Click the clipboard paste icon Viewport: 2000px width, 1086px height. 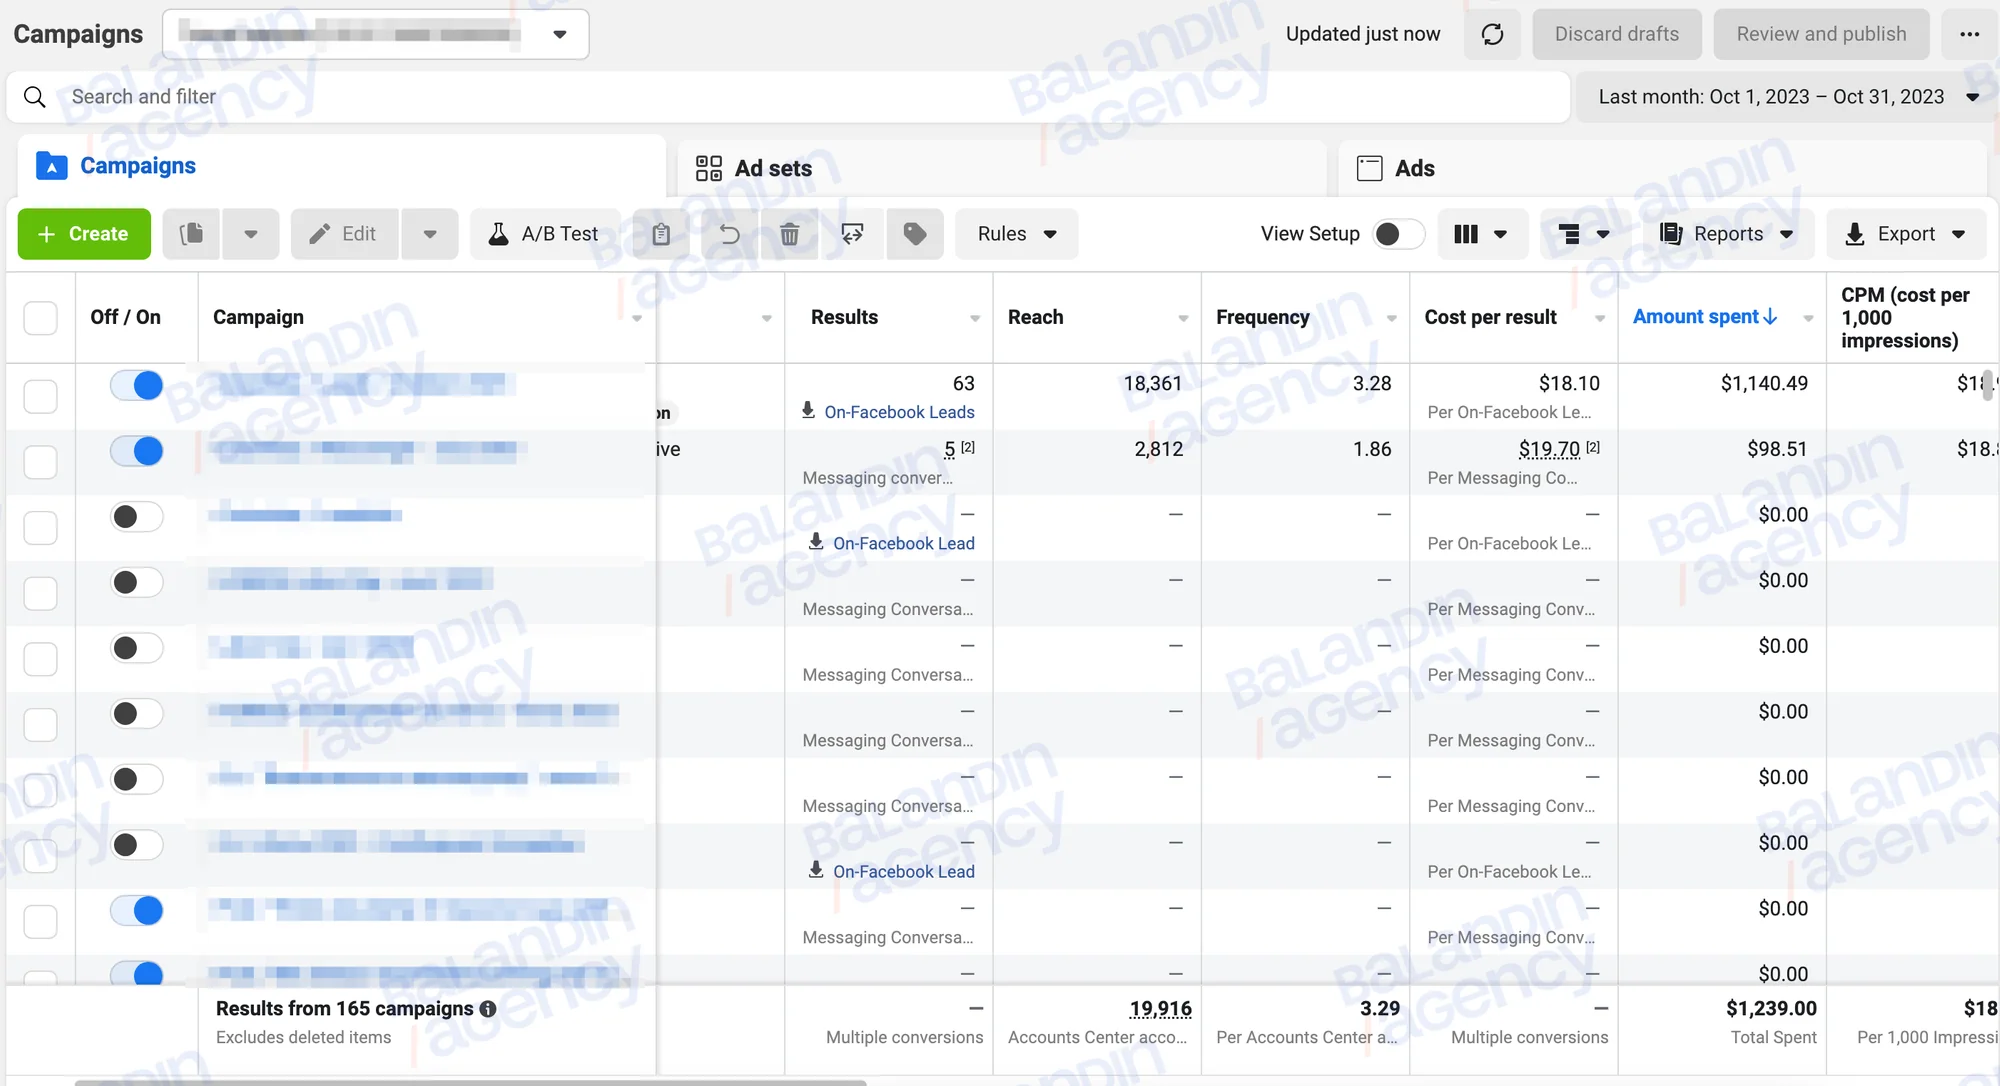(x=661, y=234)
